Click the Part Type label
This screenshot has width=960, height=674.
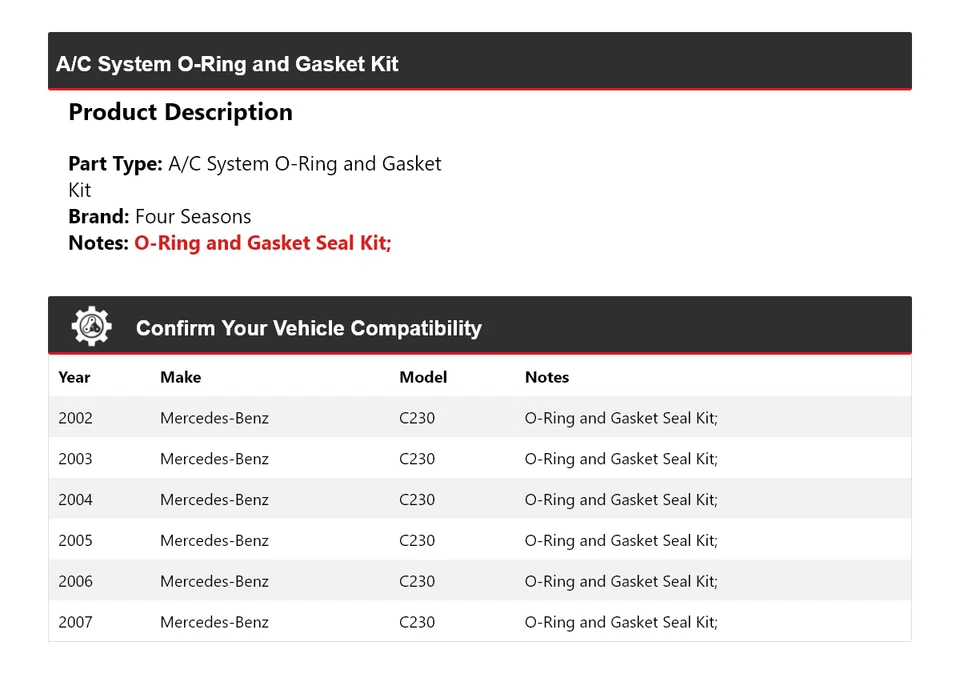(115, 164)
